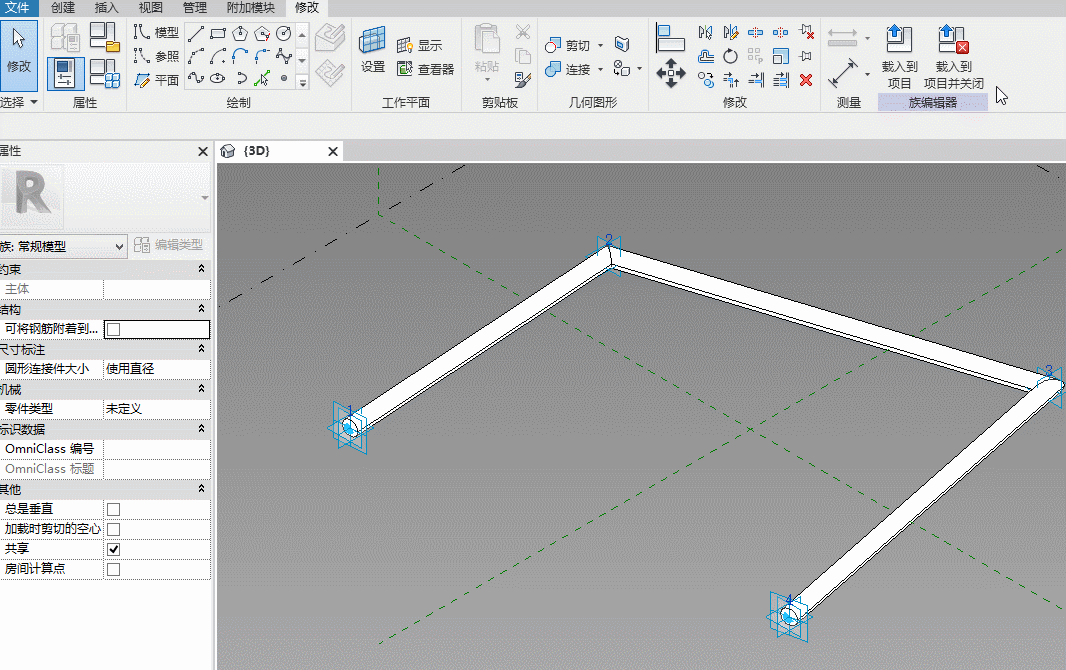Viewport: 1066px width, 670px height.
Task: Use the Mirror Pick Axis tool
Action: [706, 32]
